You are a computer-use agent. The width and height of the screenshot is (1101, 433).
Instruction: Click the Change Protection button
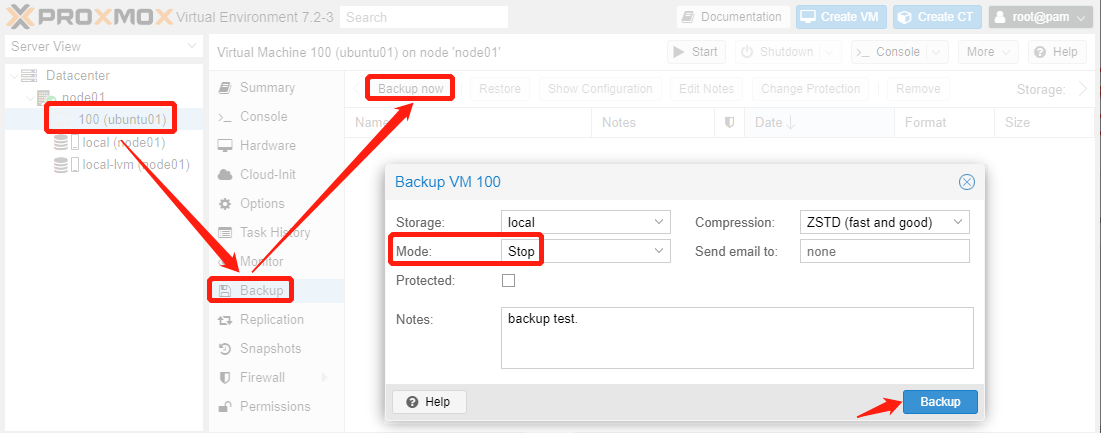pos(810,88)
